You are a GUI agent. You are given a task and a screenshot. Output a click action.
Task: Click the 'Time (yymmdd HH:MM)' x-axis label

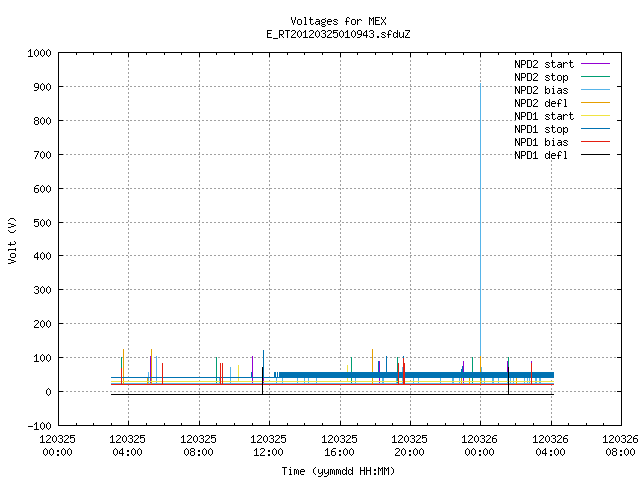click(338, 471)
